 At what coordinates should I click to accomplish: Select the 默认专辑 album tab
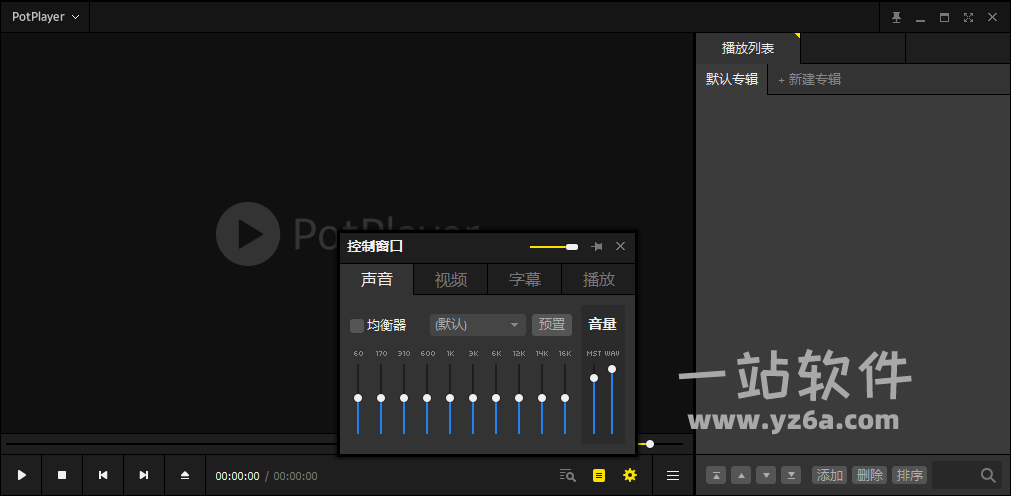click(732, 79)
